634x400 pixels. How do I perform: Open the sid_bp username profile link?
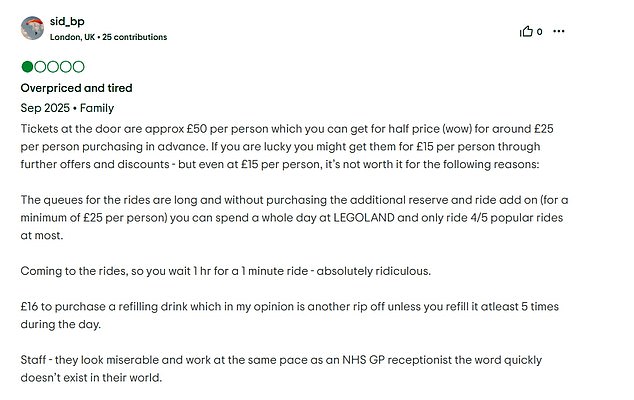tap(67, 21)
